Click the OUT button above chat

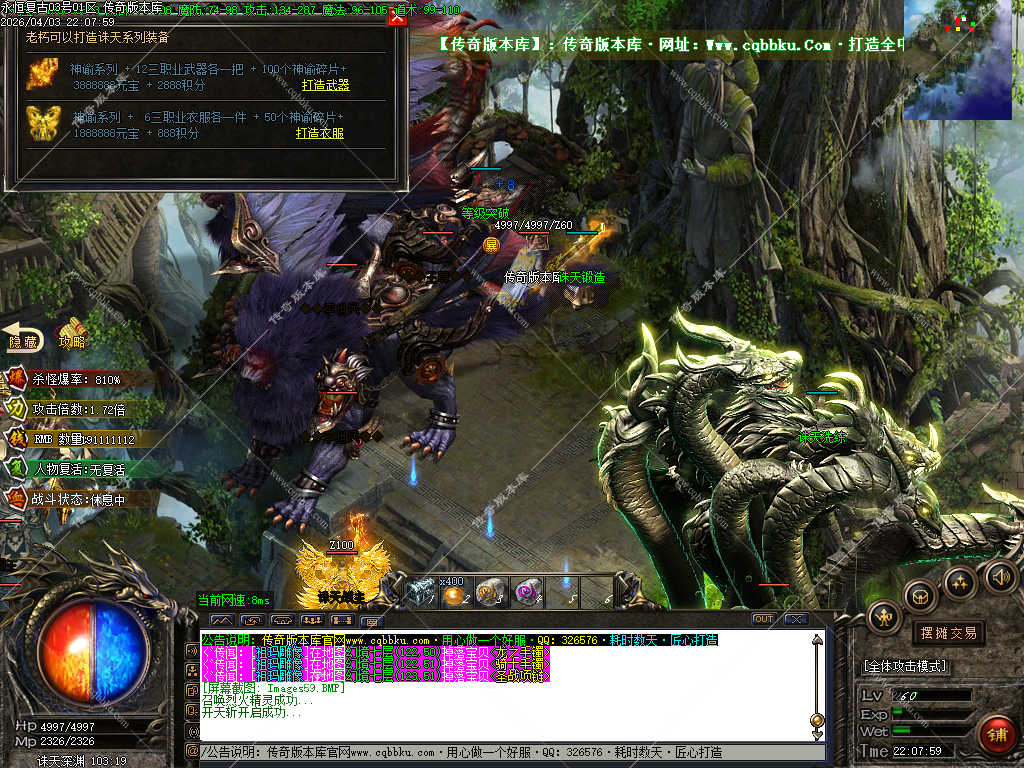pyautogui.click(x=763, y=619)
